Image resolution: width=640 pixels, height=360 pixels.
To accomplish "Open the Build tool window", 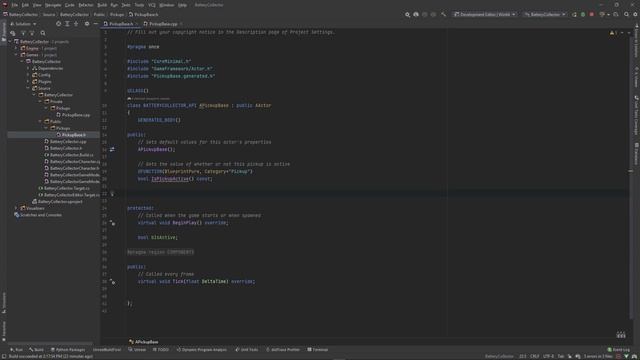I will 36,350.
